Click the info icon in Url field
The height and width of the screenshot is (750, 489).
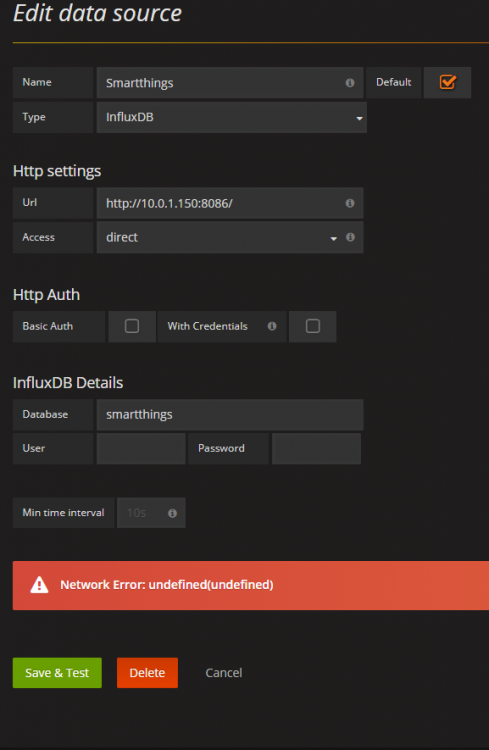[350, 203]
